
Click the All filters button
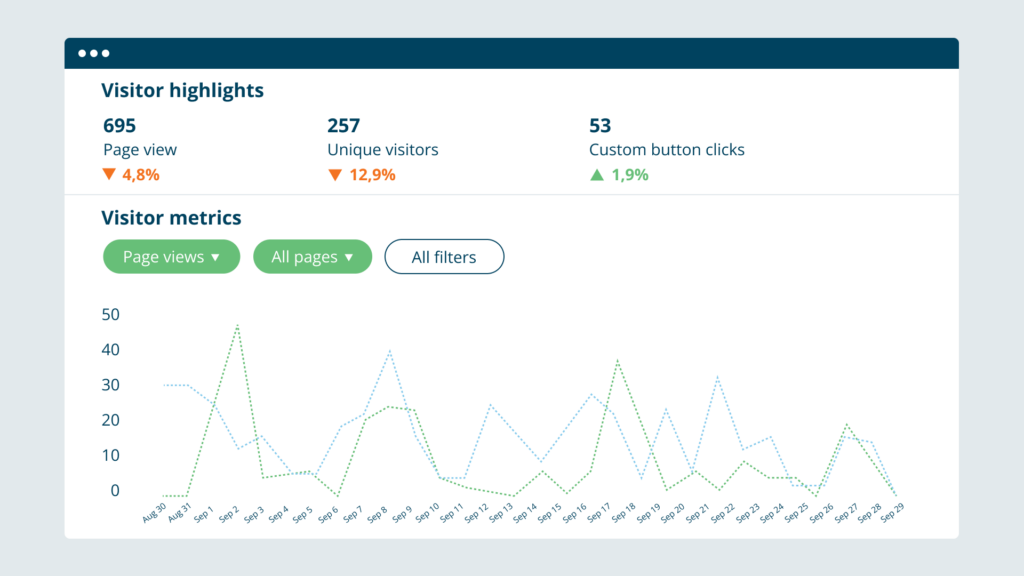pos(444,257)
